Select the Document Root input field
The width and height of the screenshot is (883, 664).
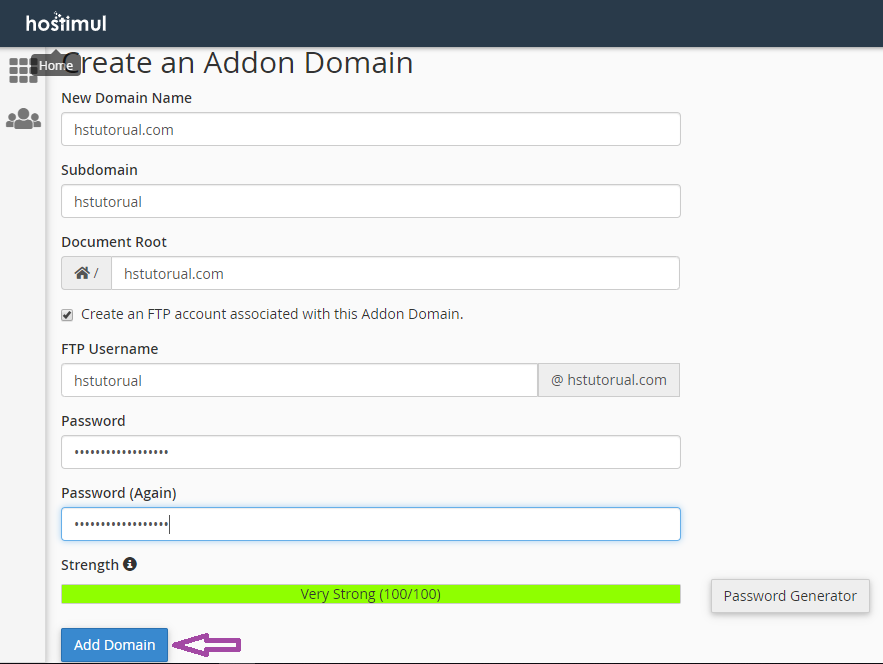point(395,273)
